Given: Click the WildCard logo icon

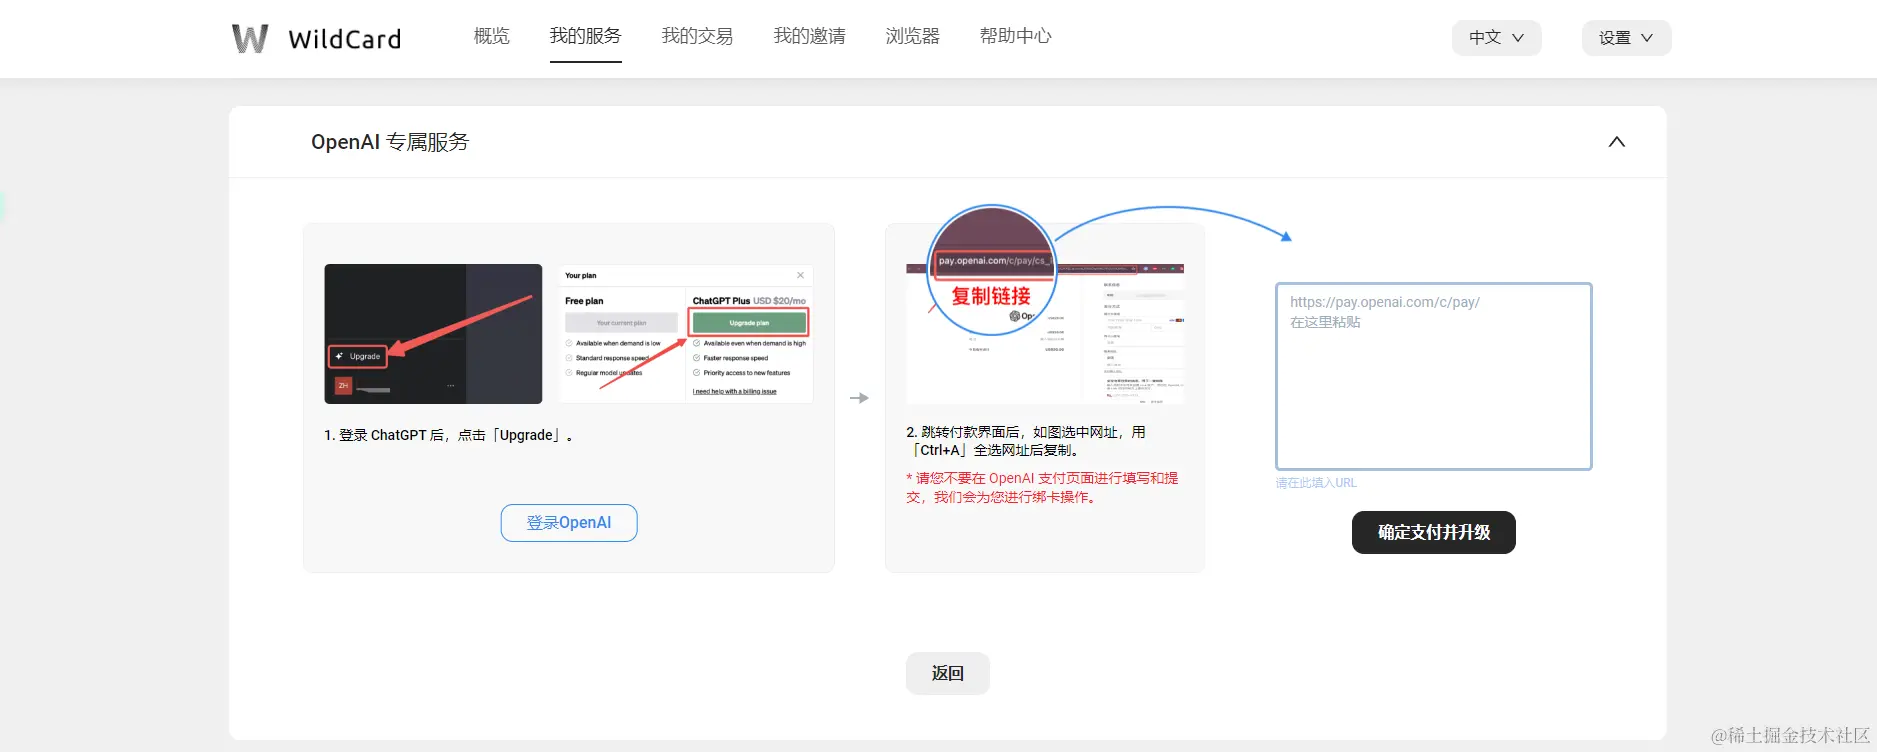Looking at the screenshot, I should click(250, 38).
